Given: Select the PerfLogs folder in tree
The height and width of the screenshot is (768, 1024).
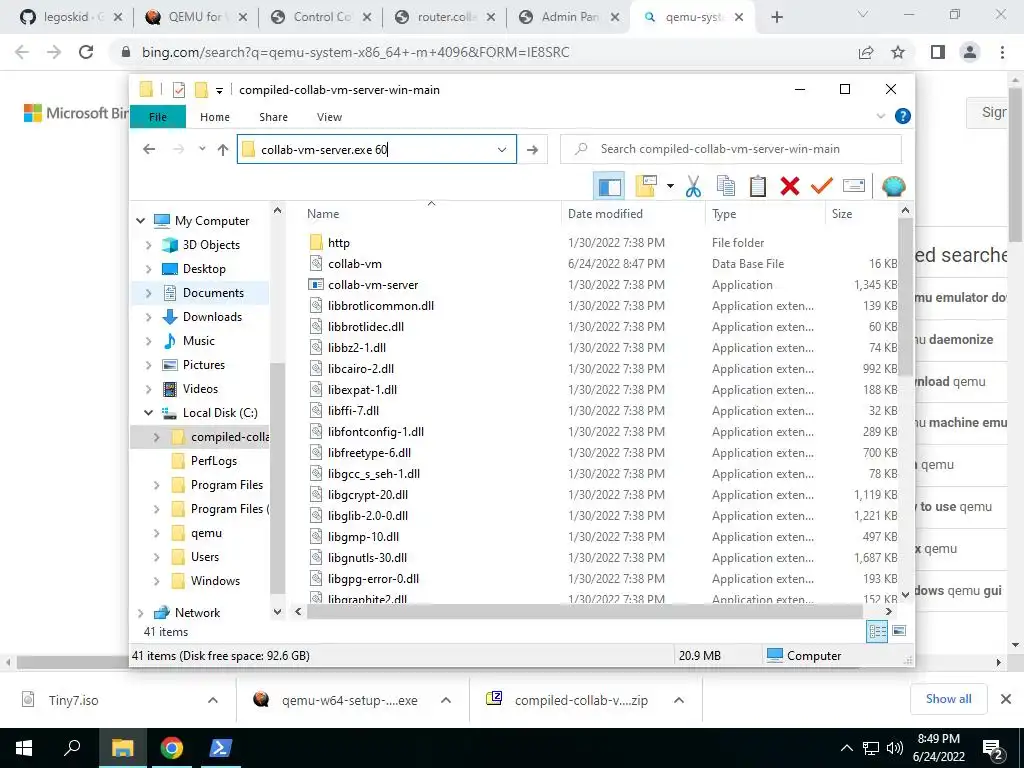Looking at the screenshot, I should point(214,461).
